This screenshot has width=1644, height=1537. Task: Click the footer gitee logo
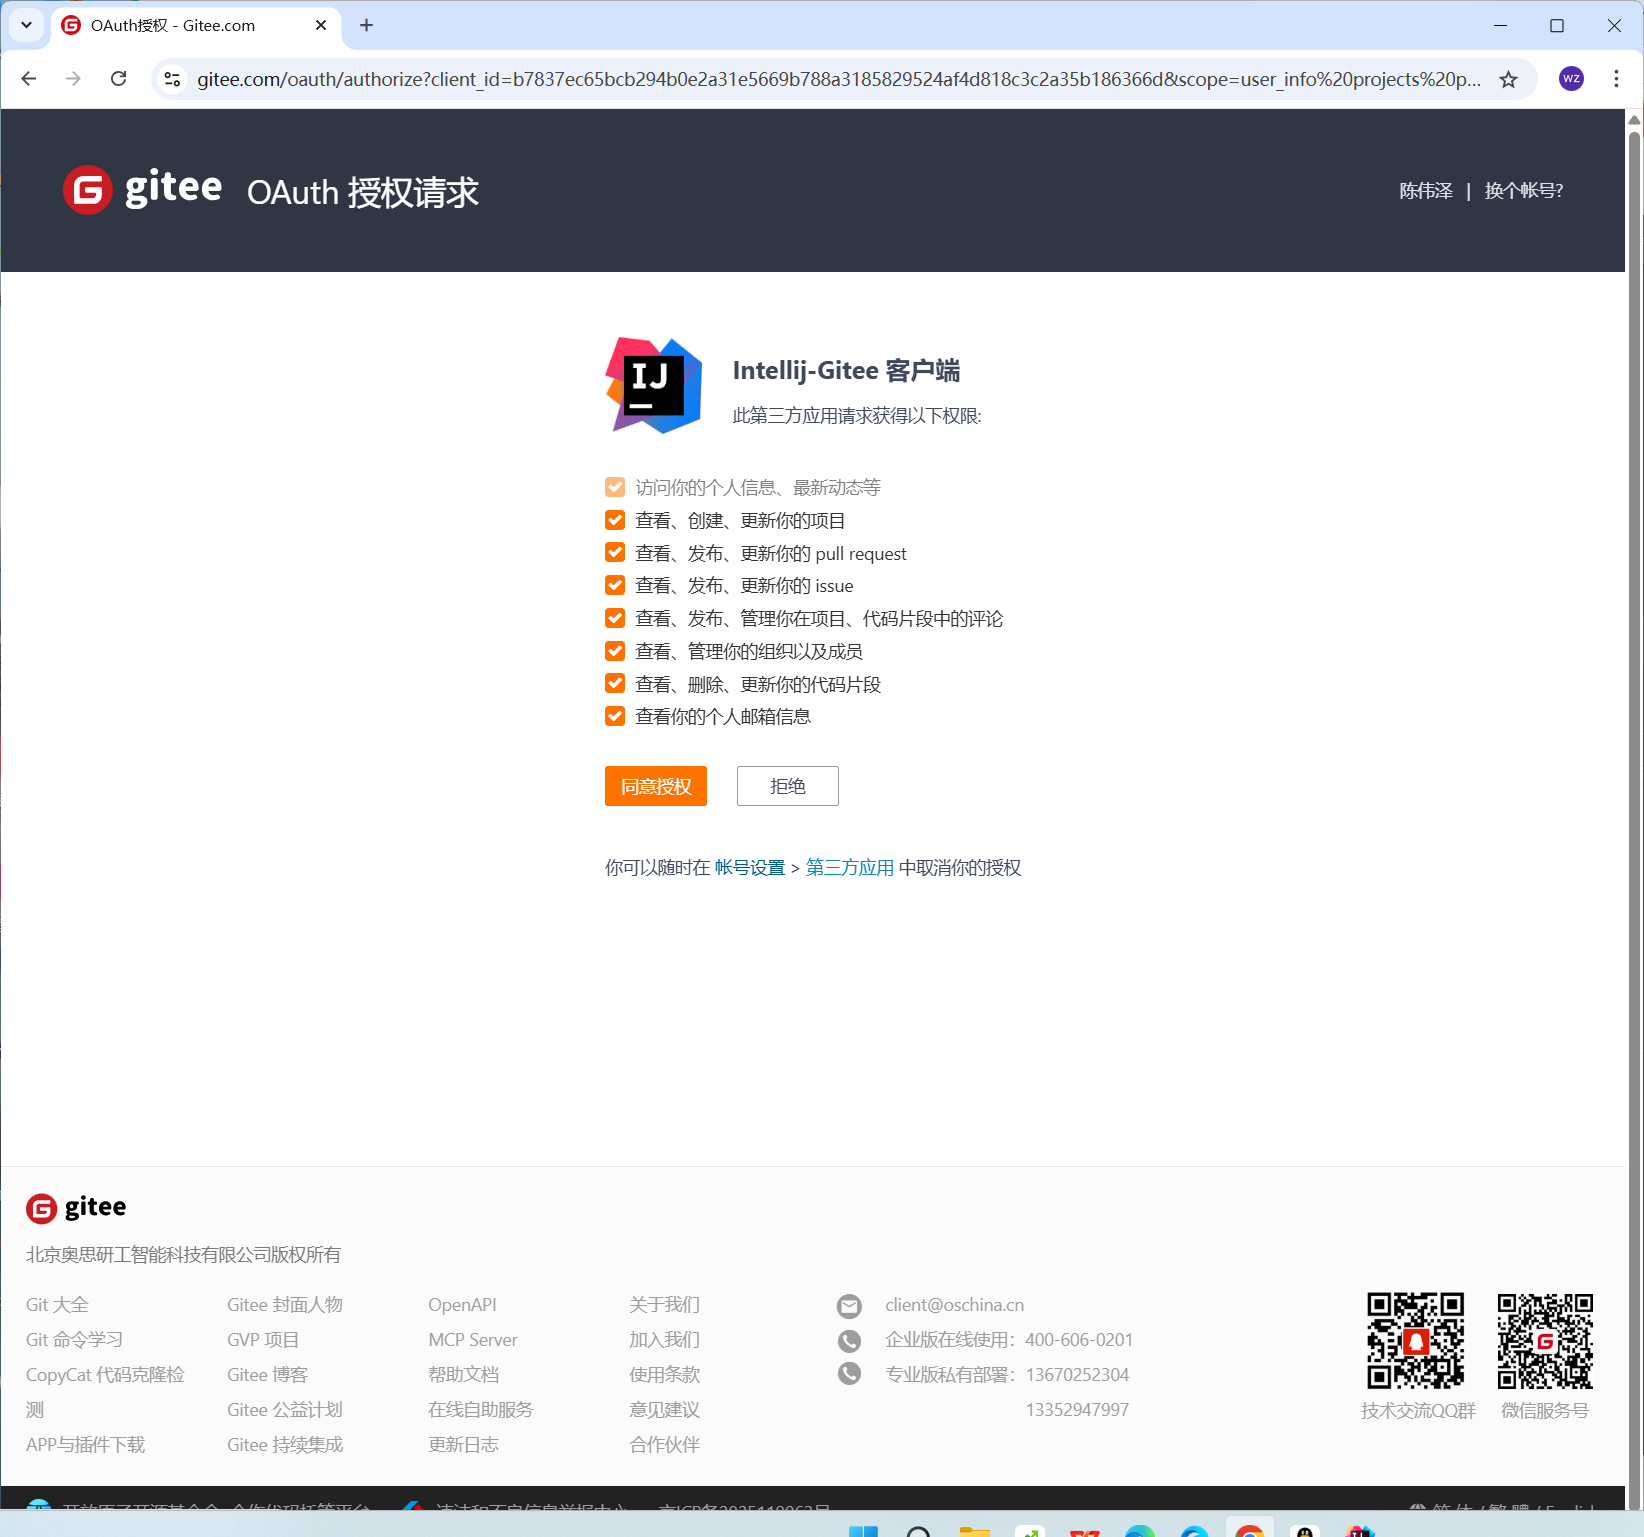coord(76,1208)
